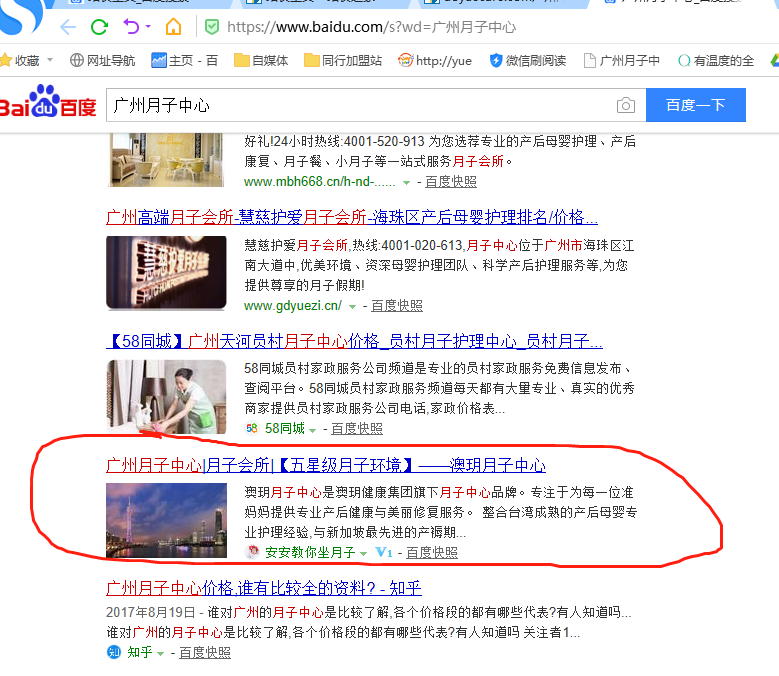Go to the browser home page icon
Image resolution: width=779 pixels, height=676 pixels.
coord(173,26)
